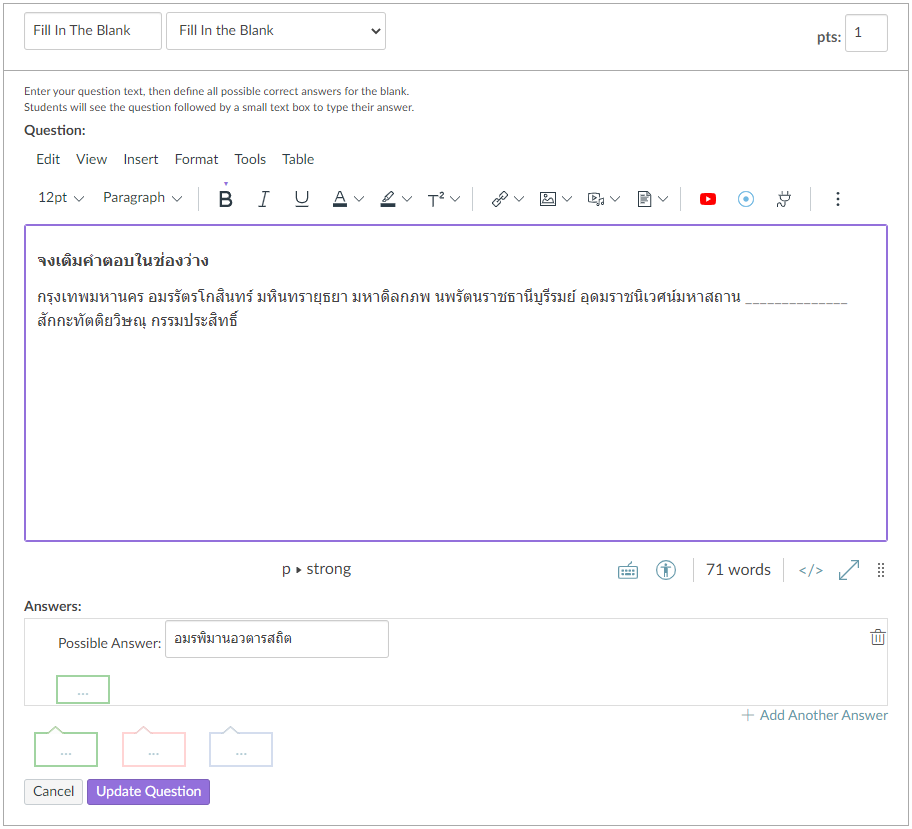Open the YouTube embed tool
912x829 pixels.
[x=708, y=199]
